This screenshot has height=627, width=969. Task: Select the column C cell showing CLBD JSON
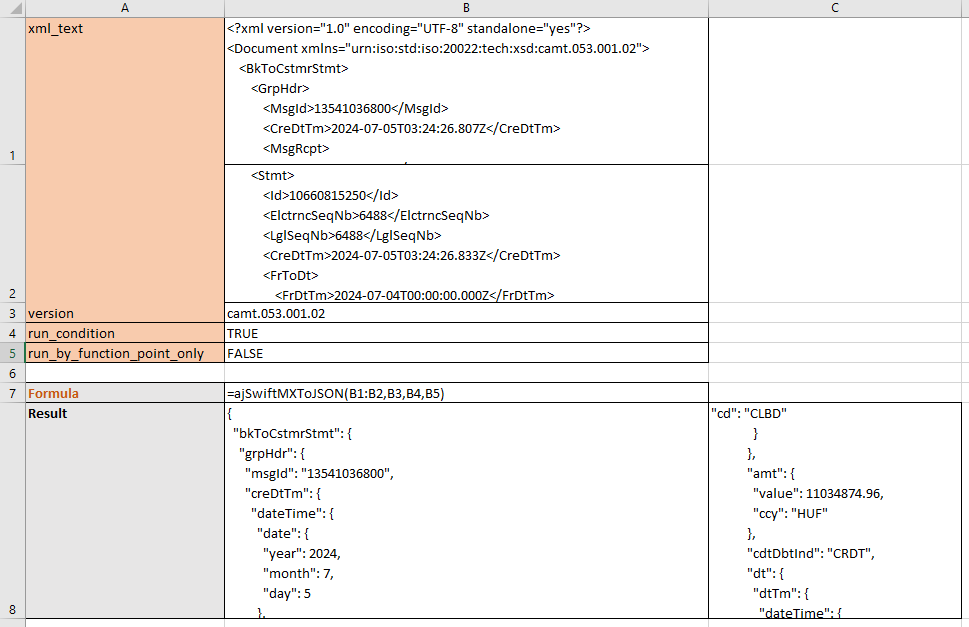835,511
